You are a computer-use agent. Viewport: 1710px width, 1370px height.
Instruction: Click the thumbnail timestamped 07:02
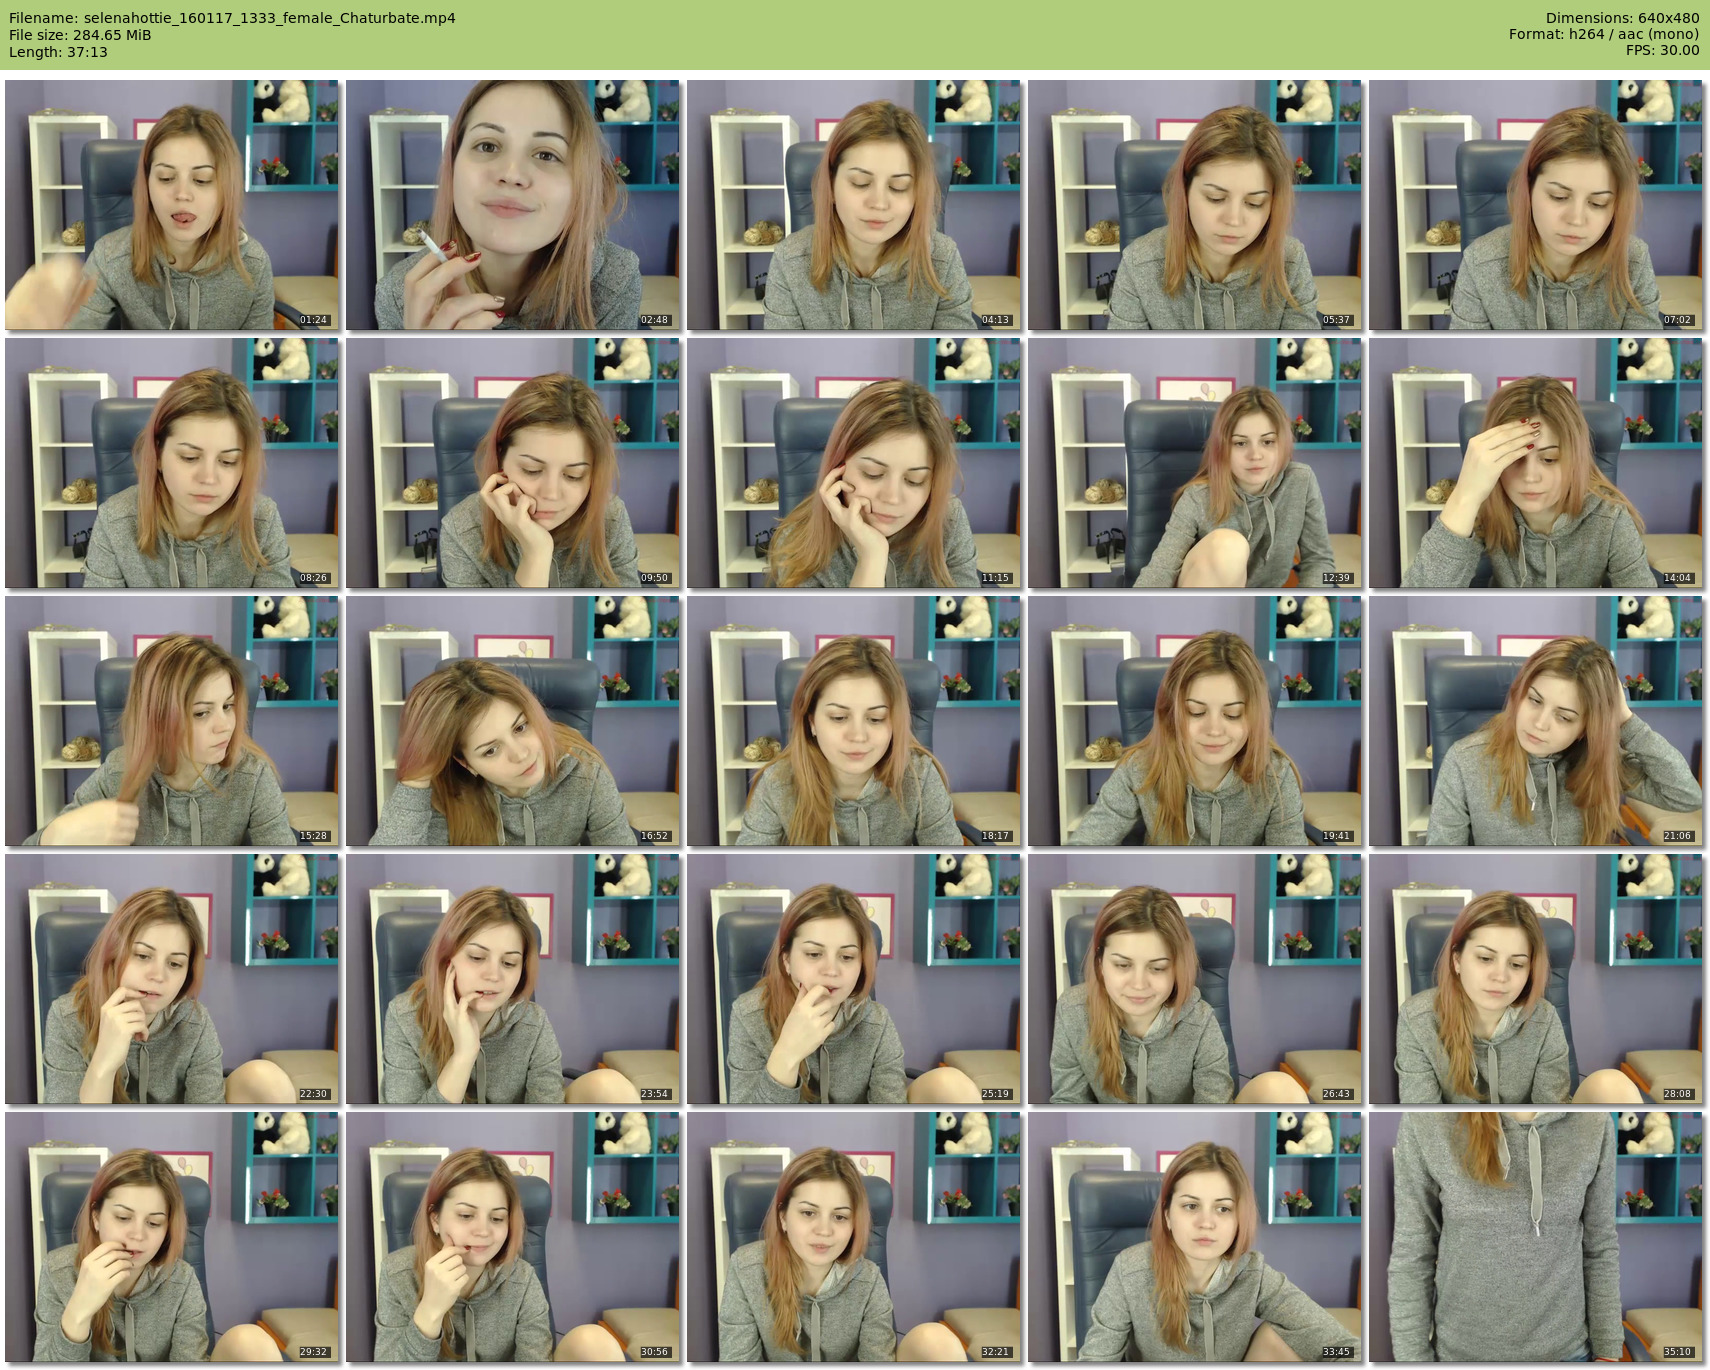(x=1535, y=205)
